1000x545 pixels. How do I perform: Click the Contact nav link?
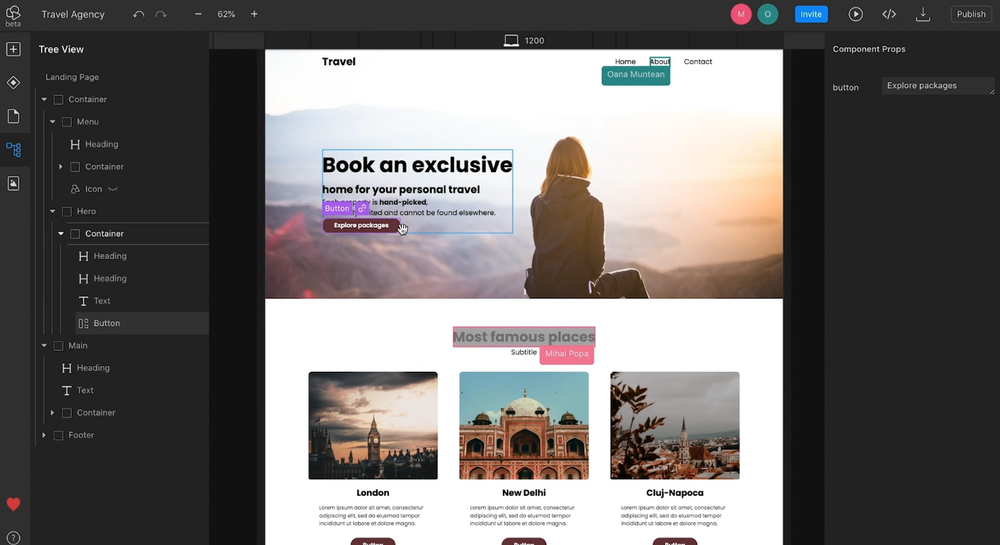pyautogui.click(x=698, y=62)
